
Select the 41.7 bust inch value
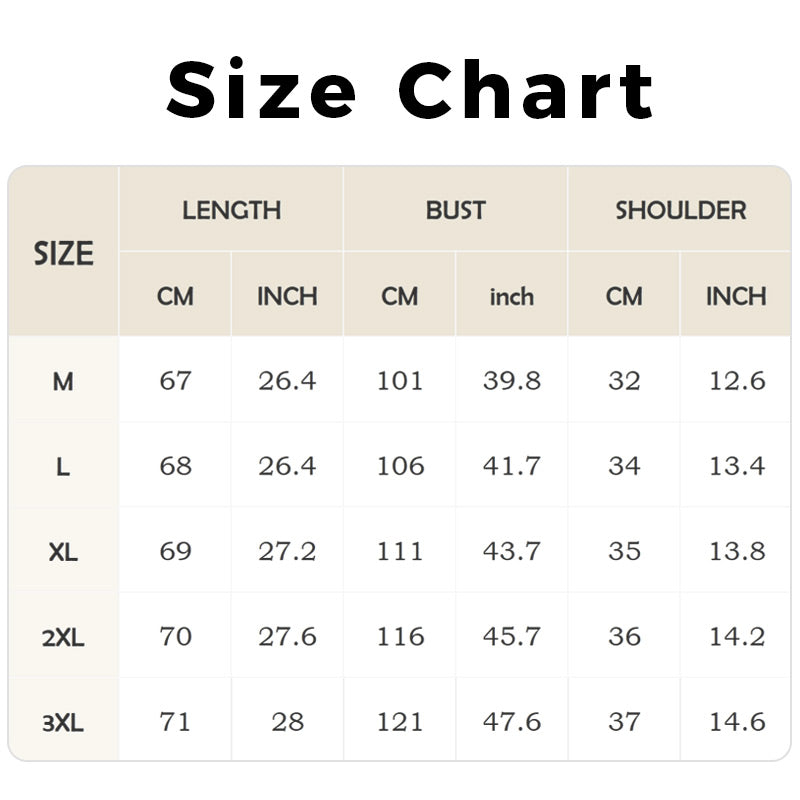[511, 466]
